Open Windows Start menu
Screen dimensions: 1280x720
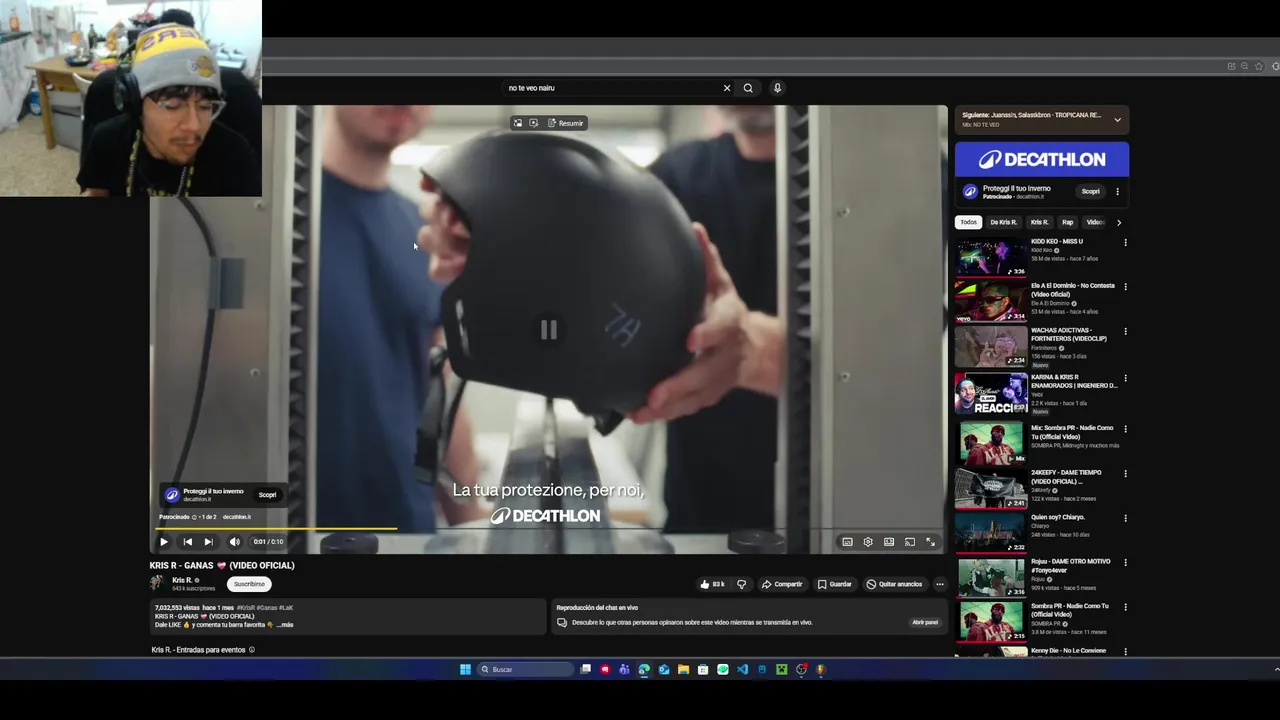coord(465,669)
